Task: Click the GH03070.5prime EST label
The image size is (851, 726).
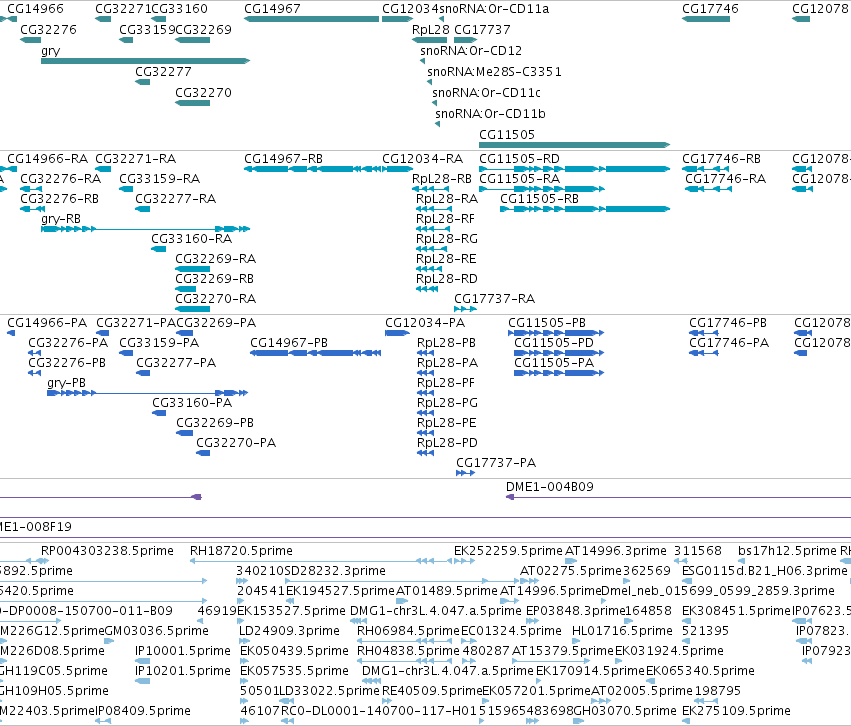Action: click(625, 711)
